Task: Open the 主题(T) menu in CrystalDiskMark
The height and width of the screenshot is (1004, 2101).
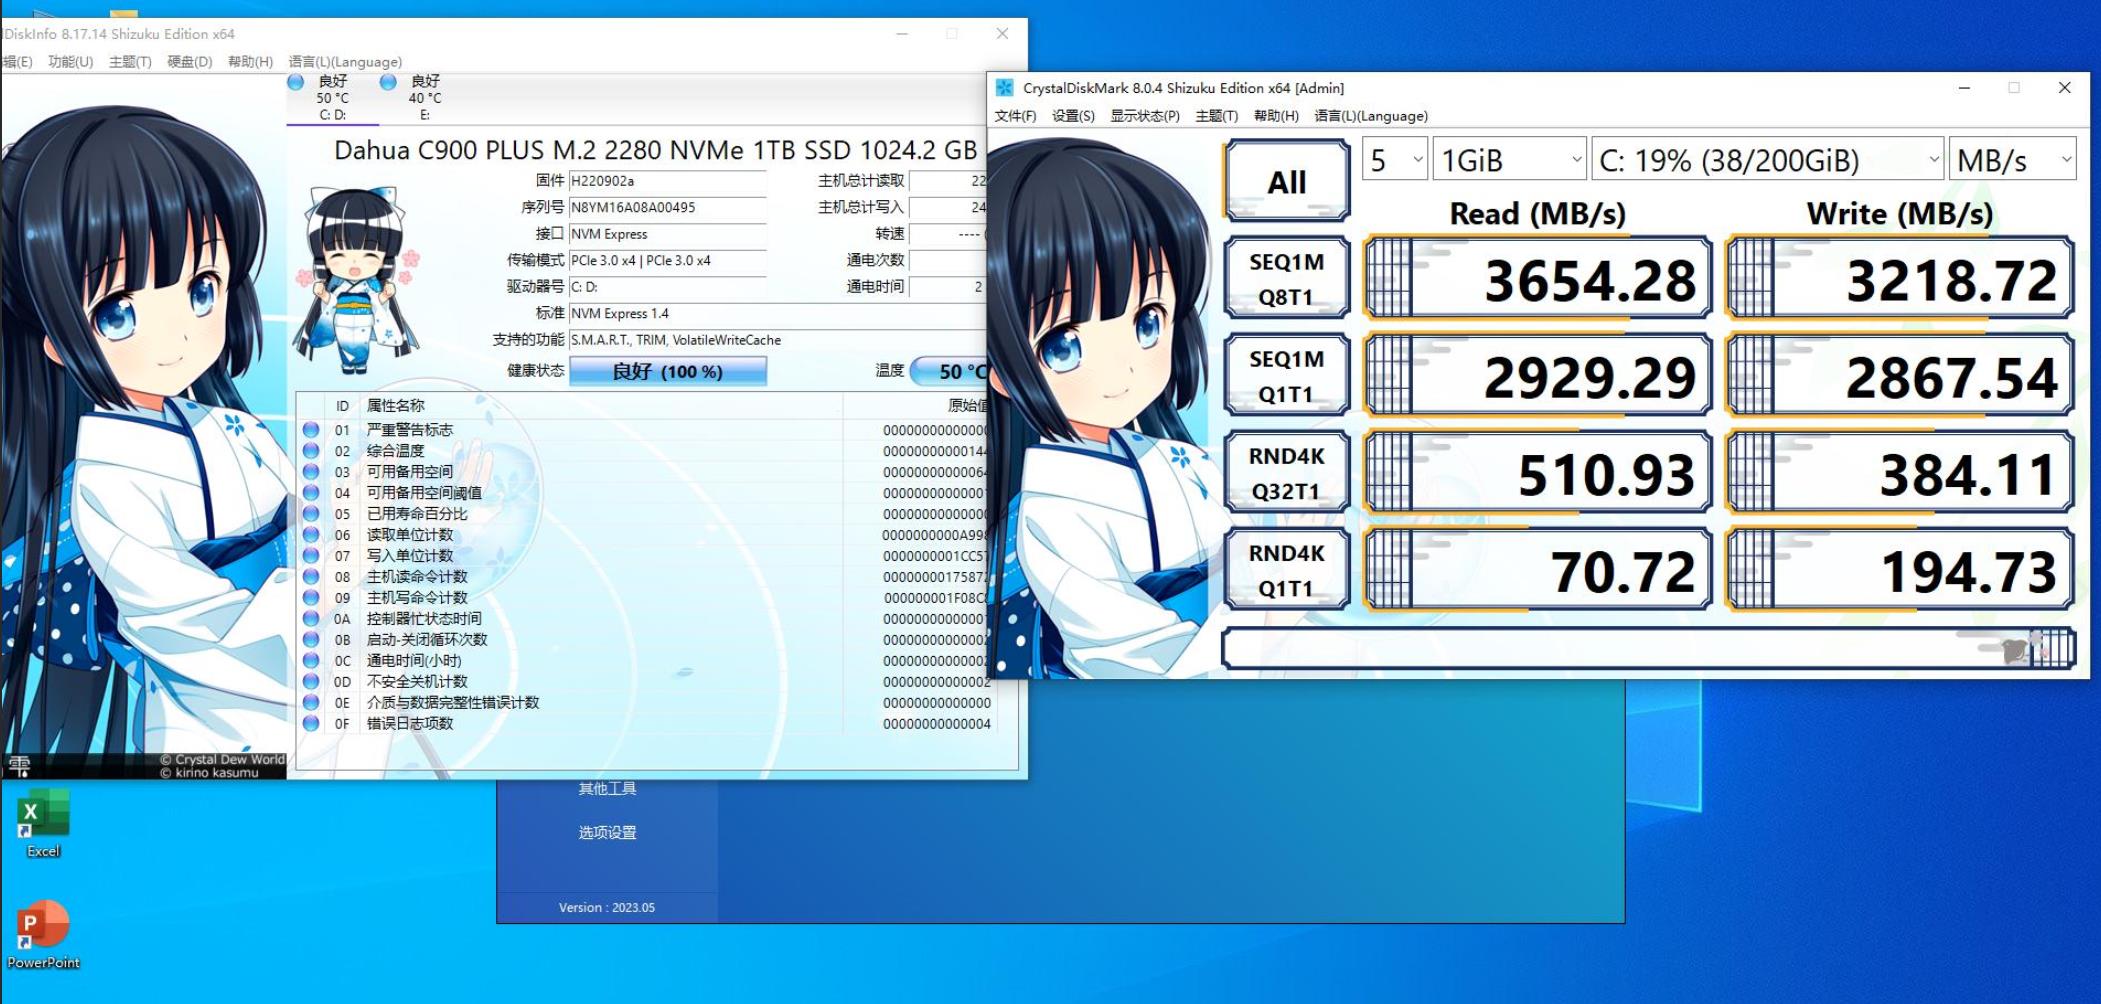Action: pyautogui.click(x=1216, y=116)
